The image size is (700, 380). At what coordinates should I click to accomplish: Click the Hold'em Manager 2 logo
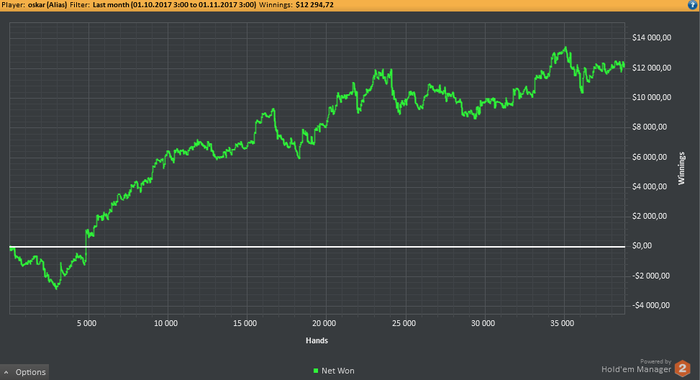(x=682, y=368)
